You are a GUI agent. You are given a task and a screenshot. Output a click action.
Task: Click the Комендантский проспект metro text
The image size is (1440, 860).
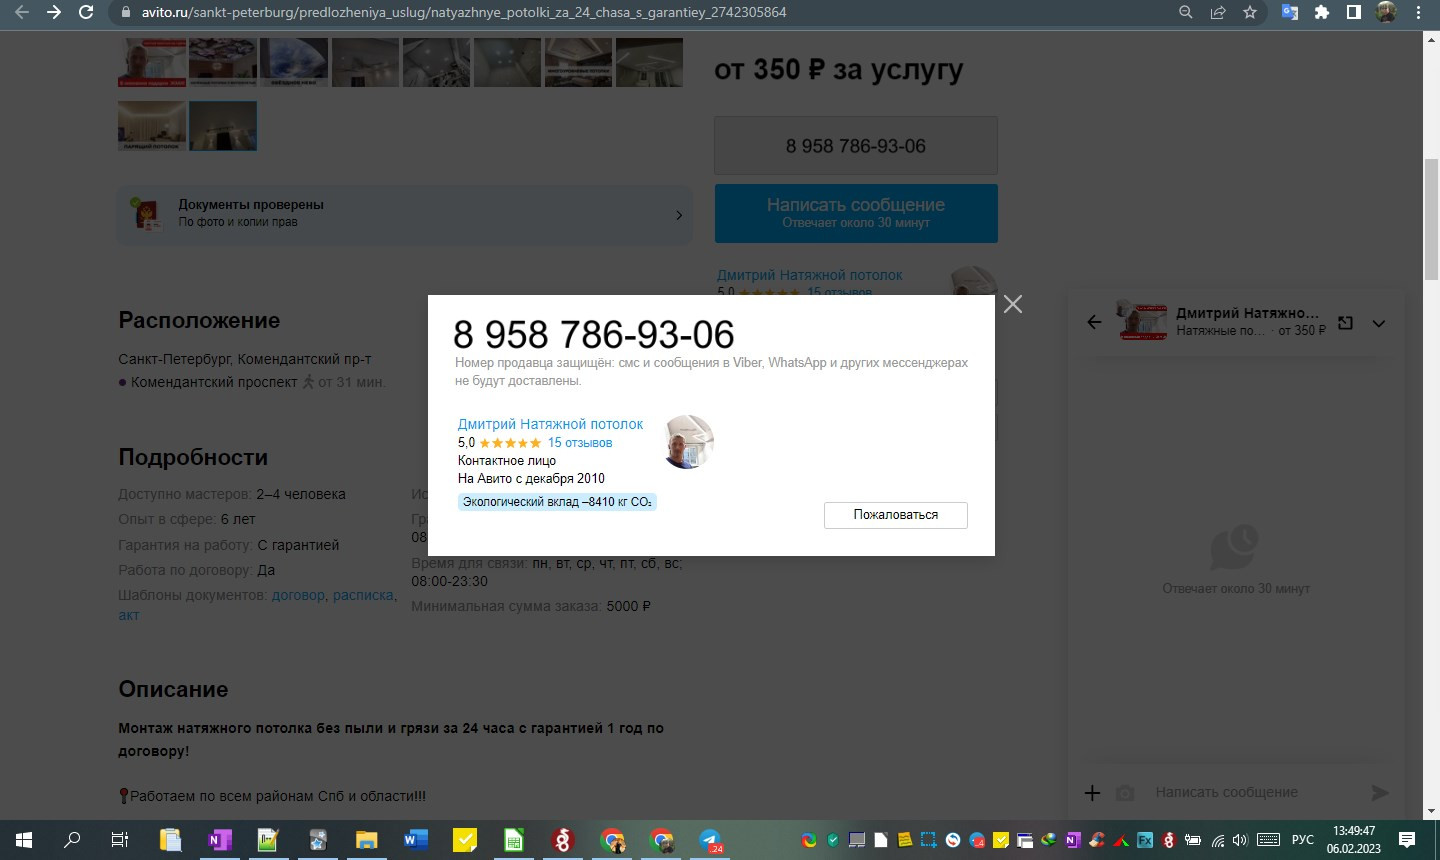(214, 382)
